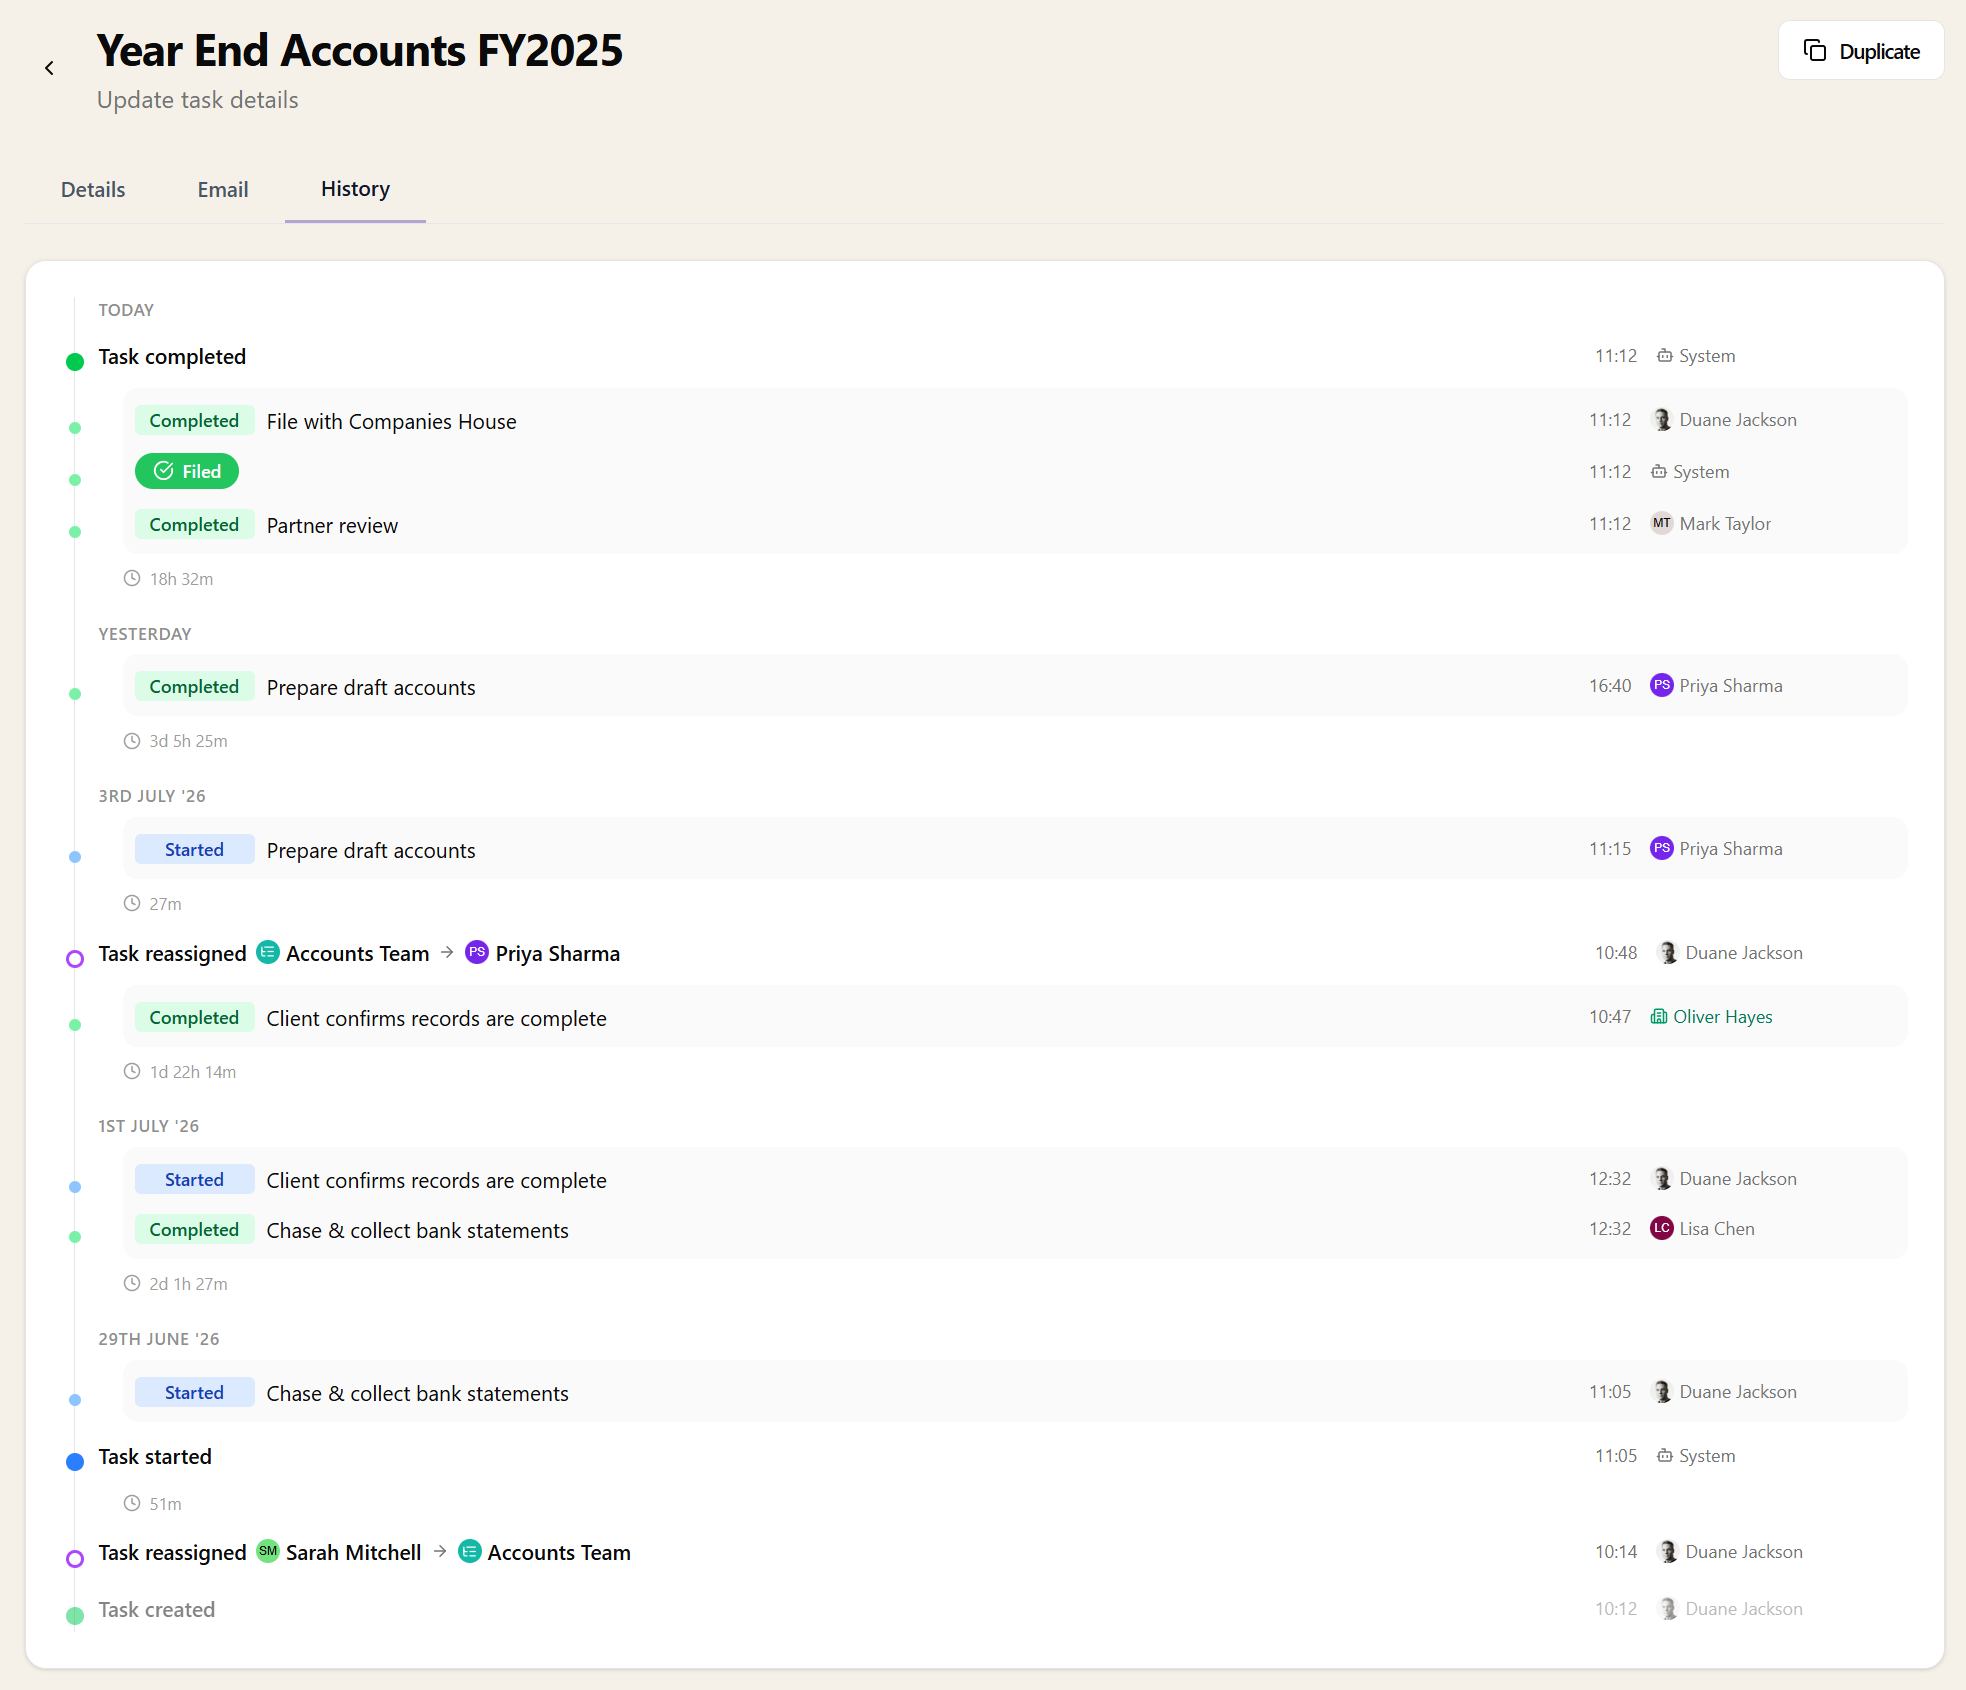Click Duane Jackson avatar on File with Companies House row
Viewport: 1966px width, 1690px height.
pyautogui.click(x=1662, y=420)
